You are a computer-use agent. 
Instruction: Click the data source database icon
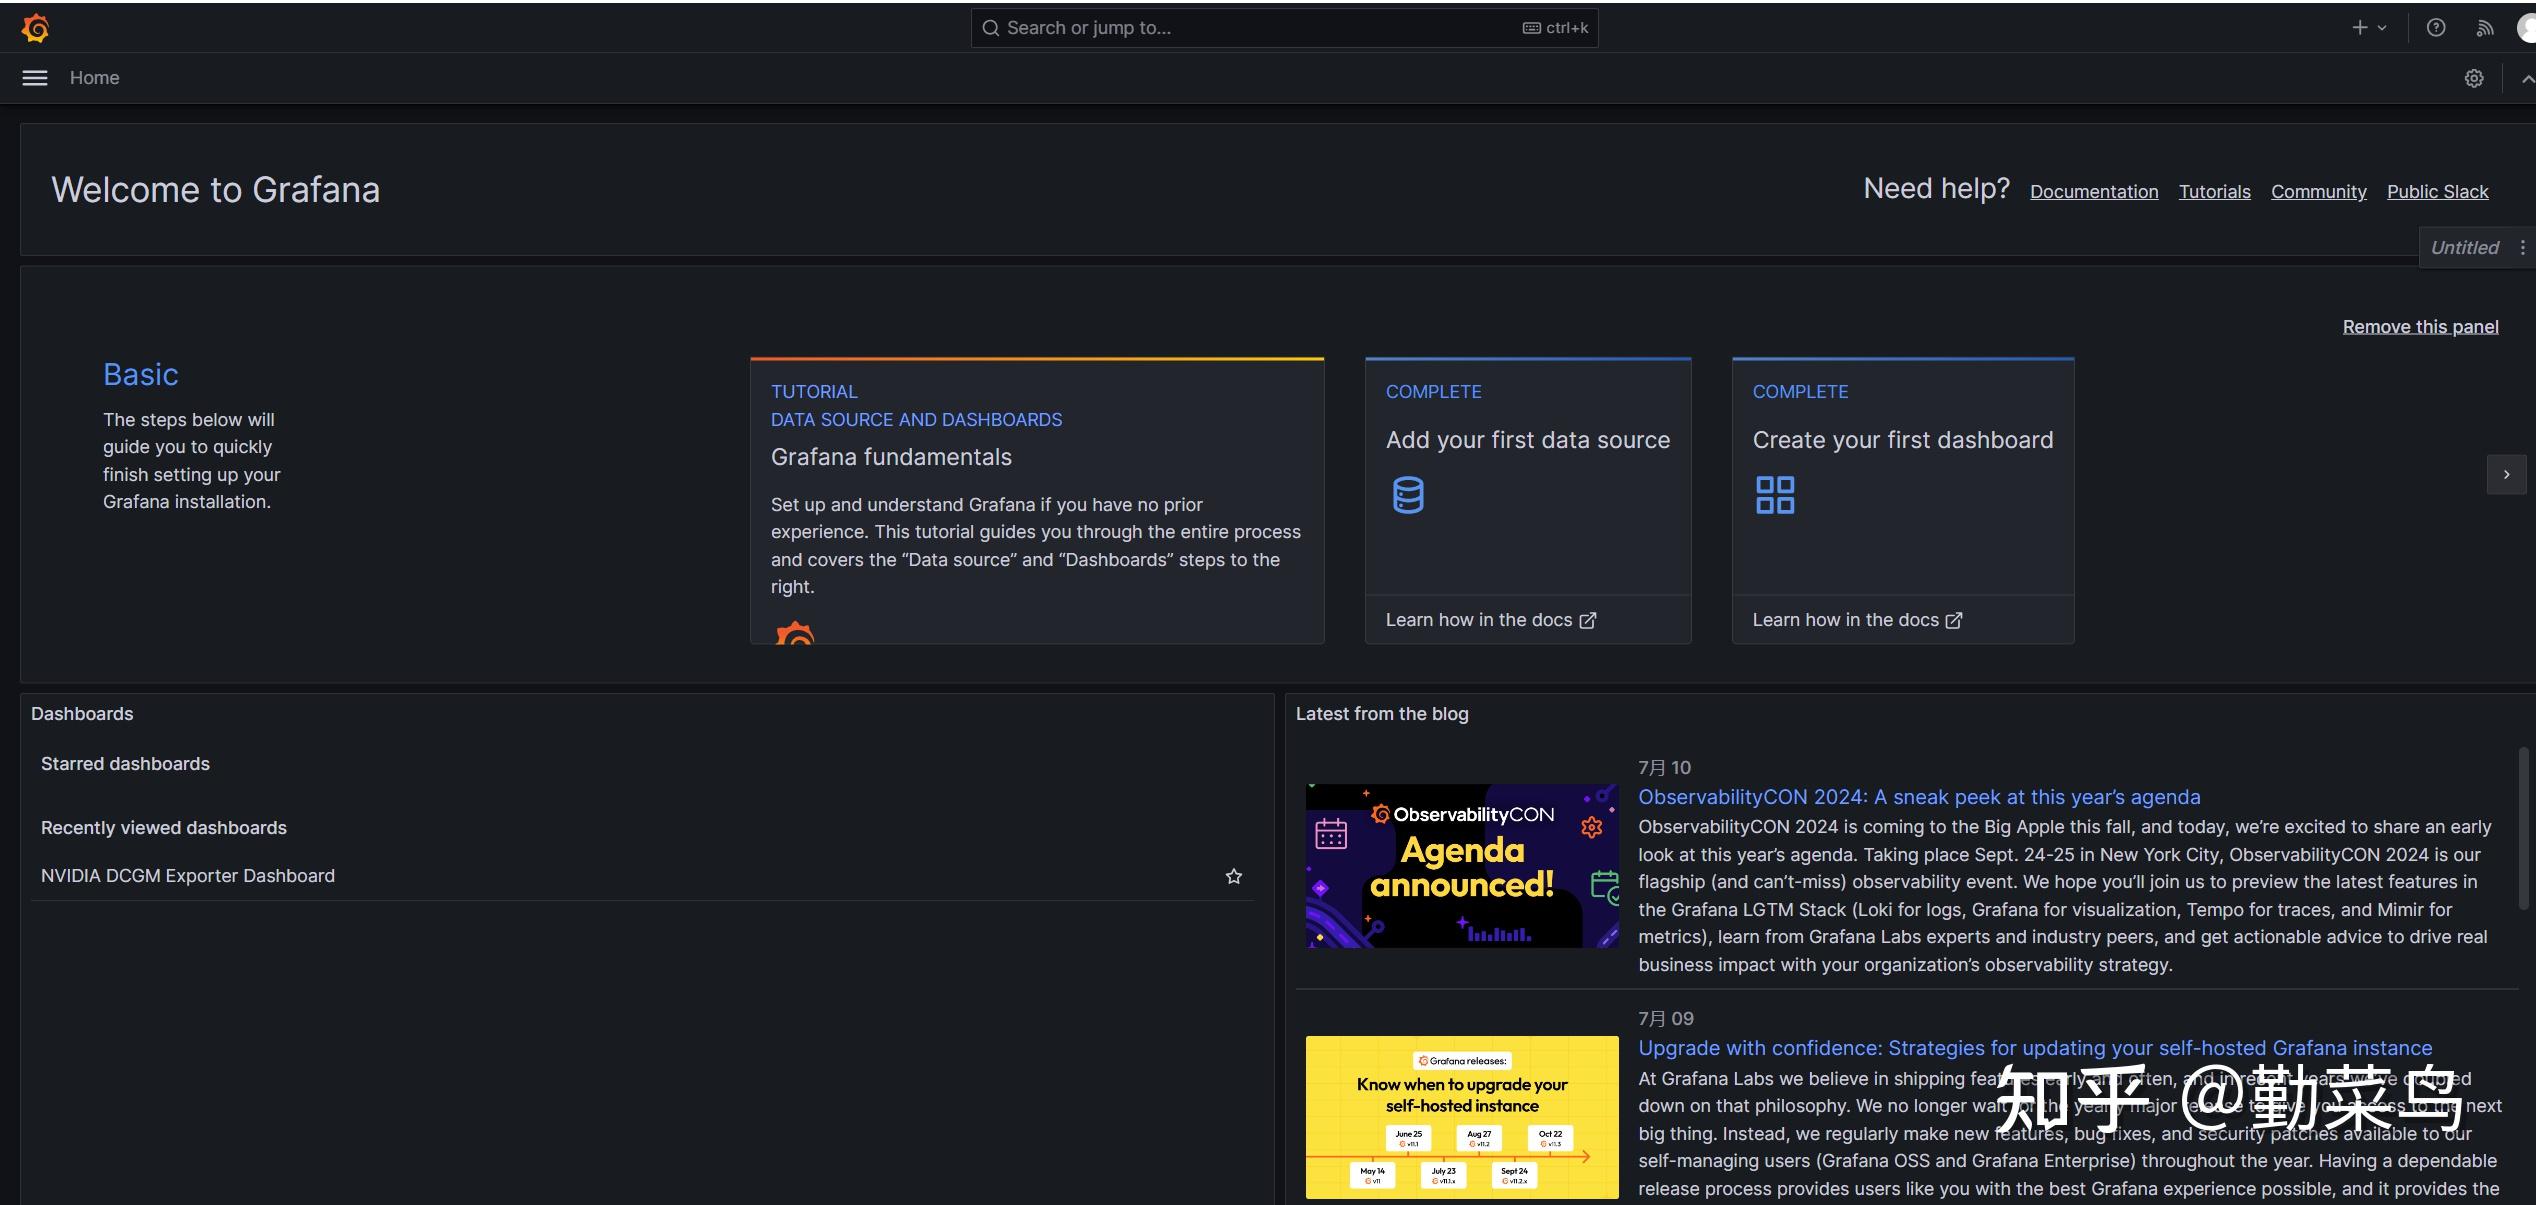[x=1408, y=495]
